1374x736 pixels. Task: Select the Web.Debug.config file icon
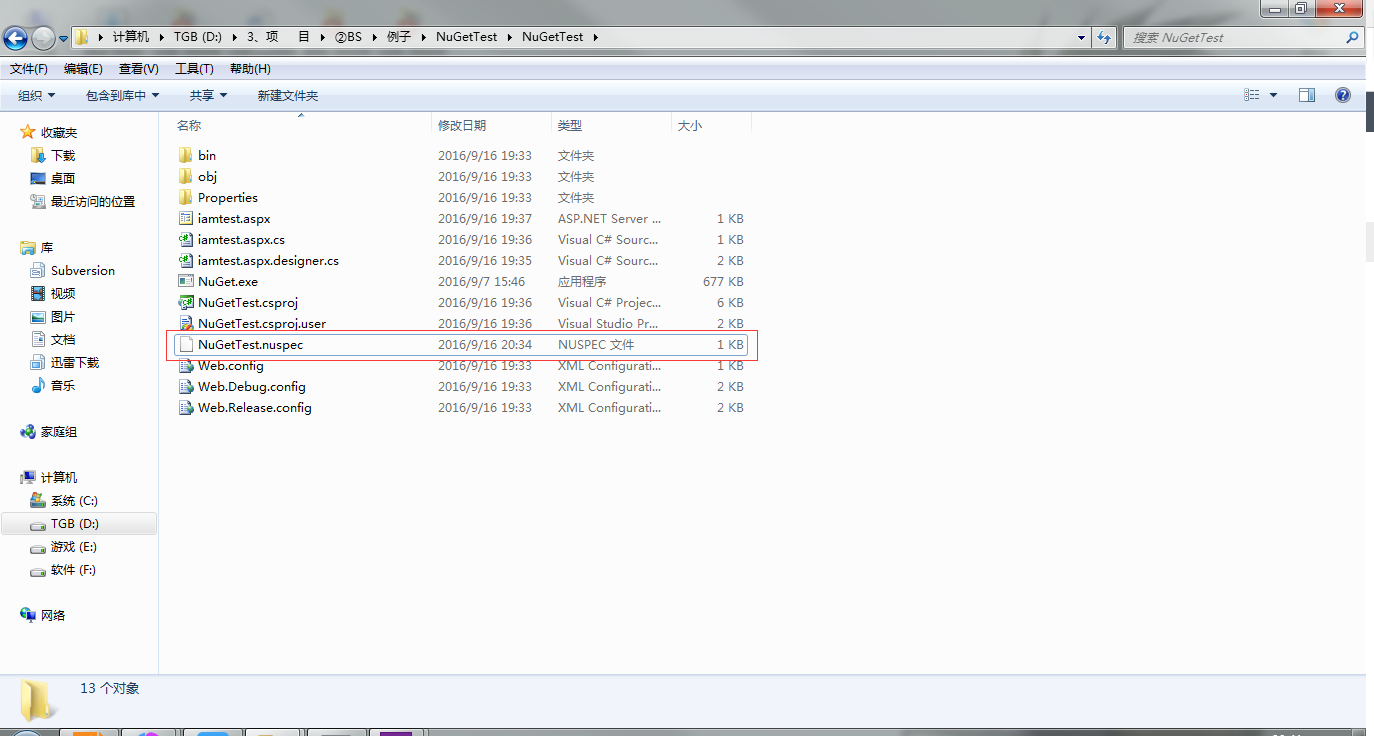click(185, 386)
